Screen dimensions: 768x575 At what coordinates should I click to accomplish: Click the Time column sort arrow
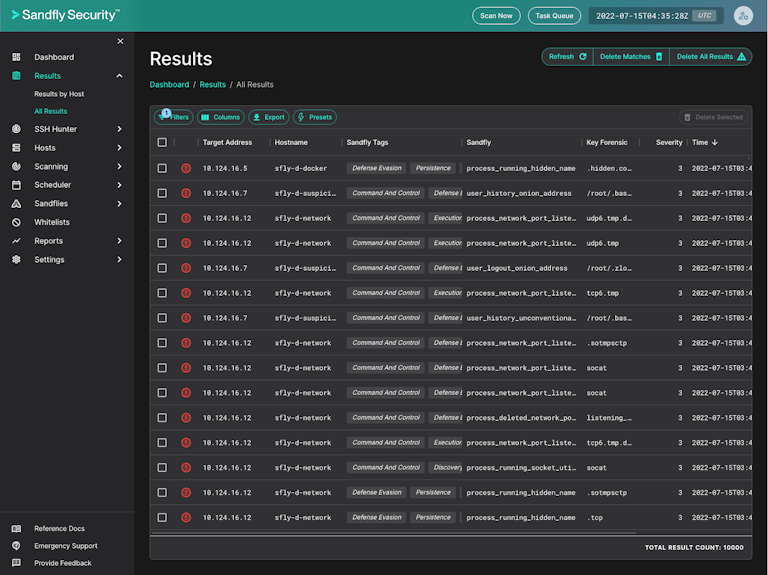click(x=715, y=142)
